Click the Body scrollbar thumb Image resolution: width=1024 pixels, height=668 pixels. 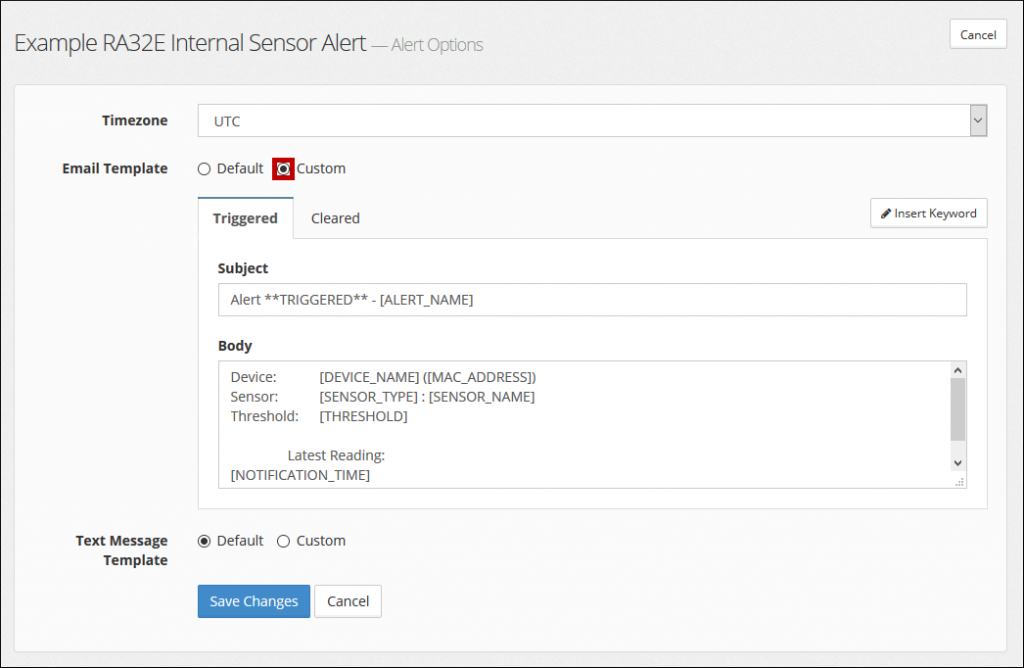pos(957,409)
